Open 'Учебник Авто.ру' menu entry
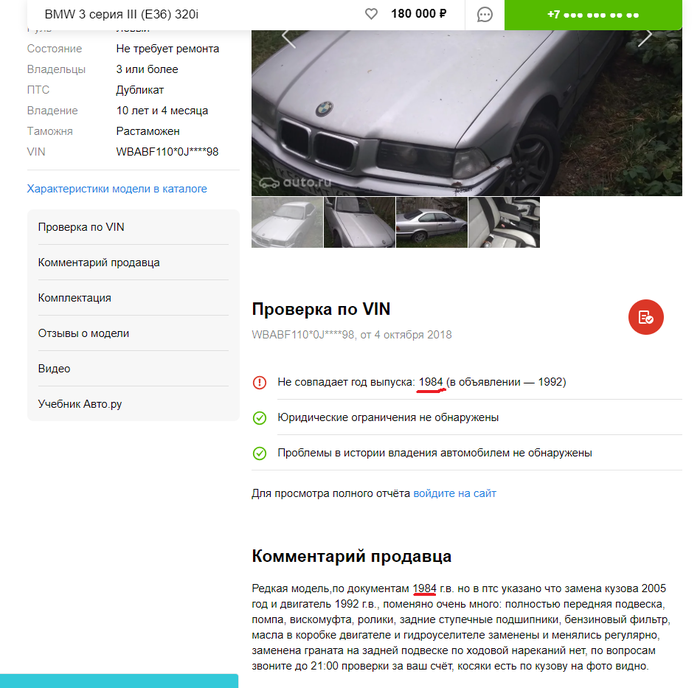Screen dimensions: 700x688 point(133,404)
